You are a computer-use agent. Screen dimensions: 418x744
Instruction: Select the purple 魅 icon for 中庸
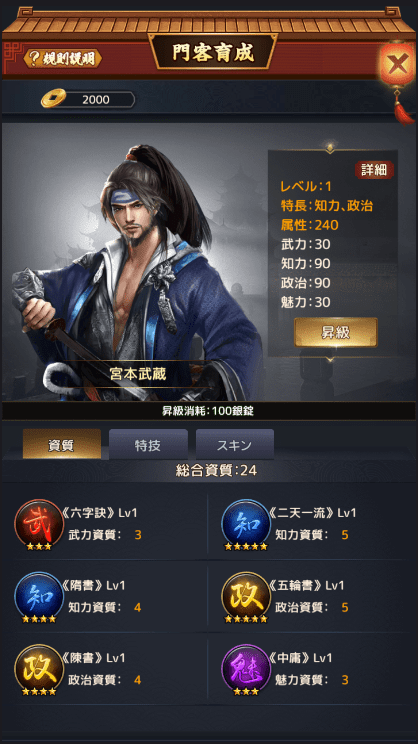[246, 668]
